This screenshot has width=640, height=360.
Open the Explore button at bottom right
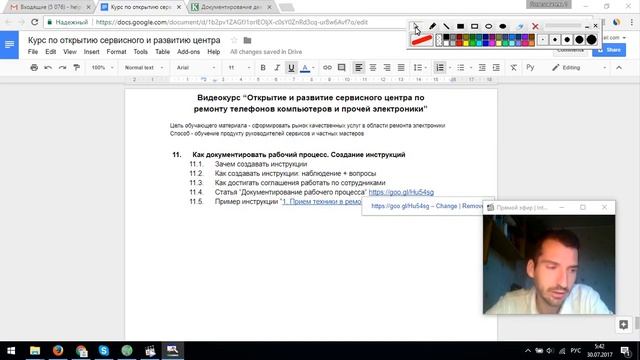[623, 324]
